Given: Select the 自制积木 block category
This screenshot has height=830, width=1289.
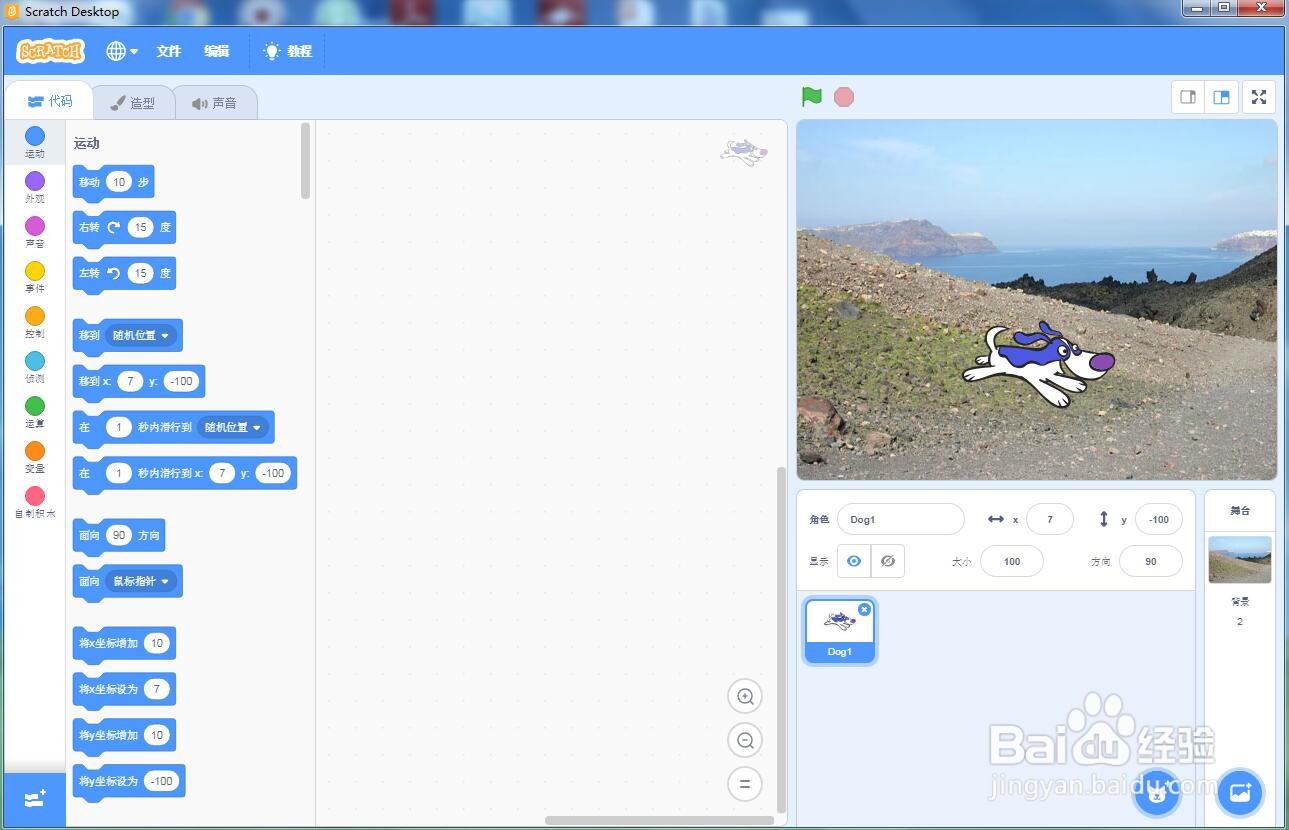Looking at the screenshot, I should 35,502.
